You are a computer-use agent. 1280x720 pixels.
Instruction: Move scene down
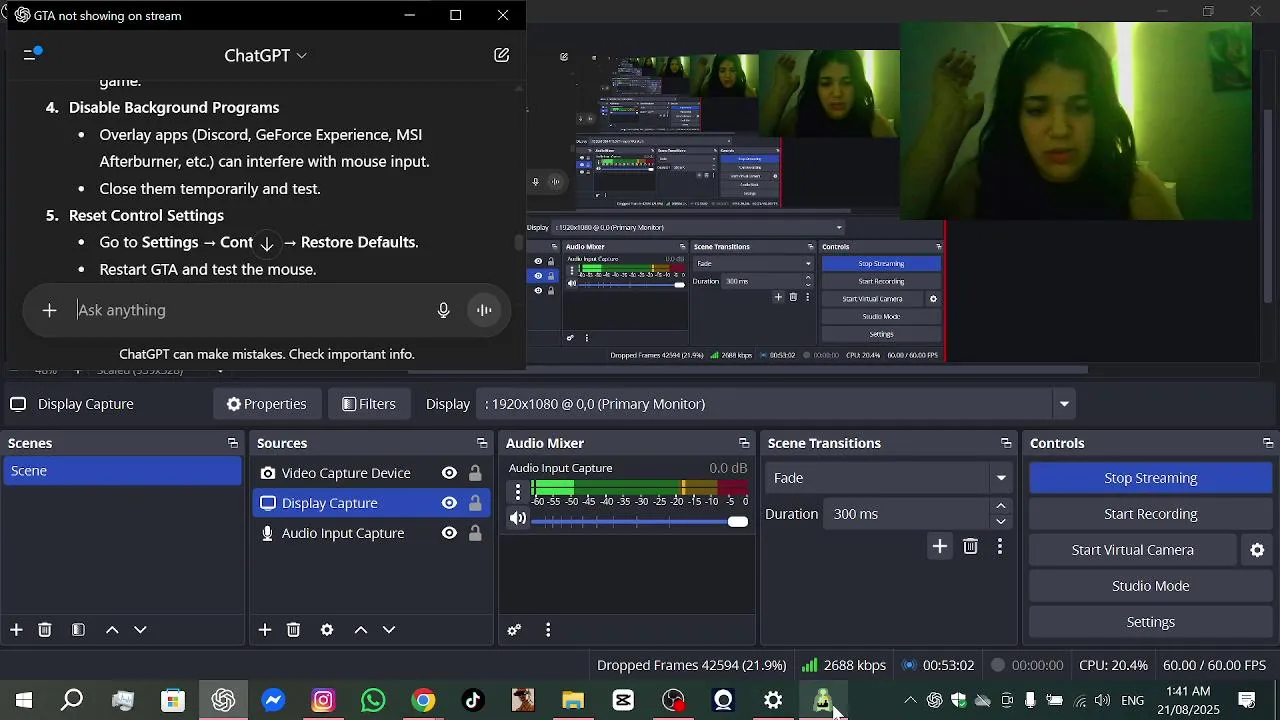pos(140,630)
